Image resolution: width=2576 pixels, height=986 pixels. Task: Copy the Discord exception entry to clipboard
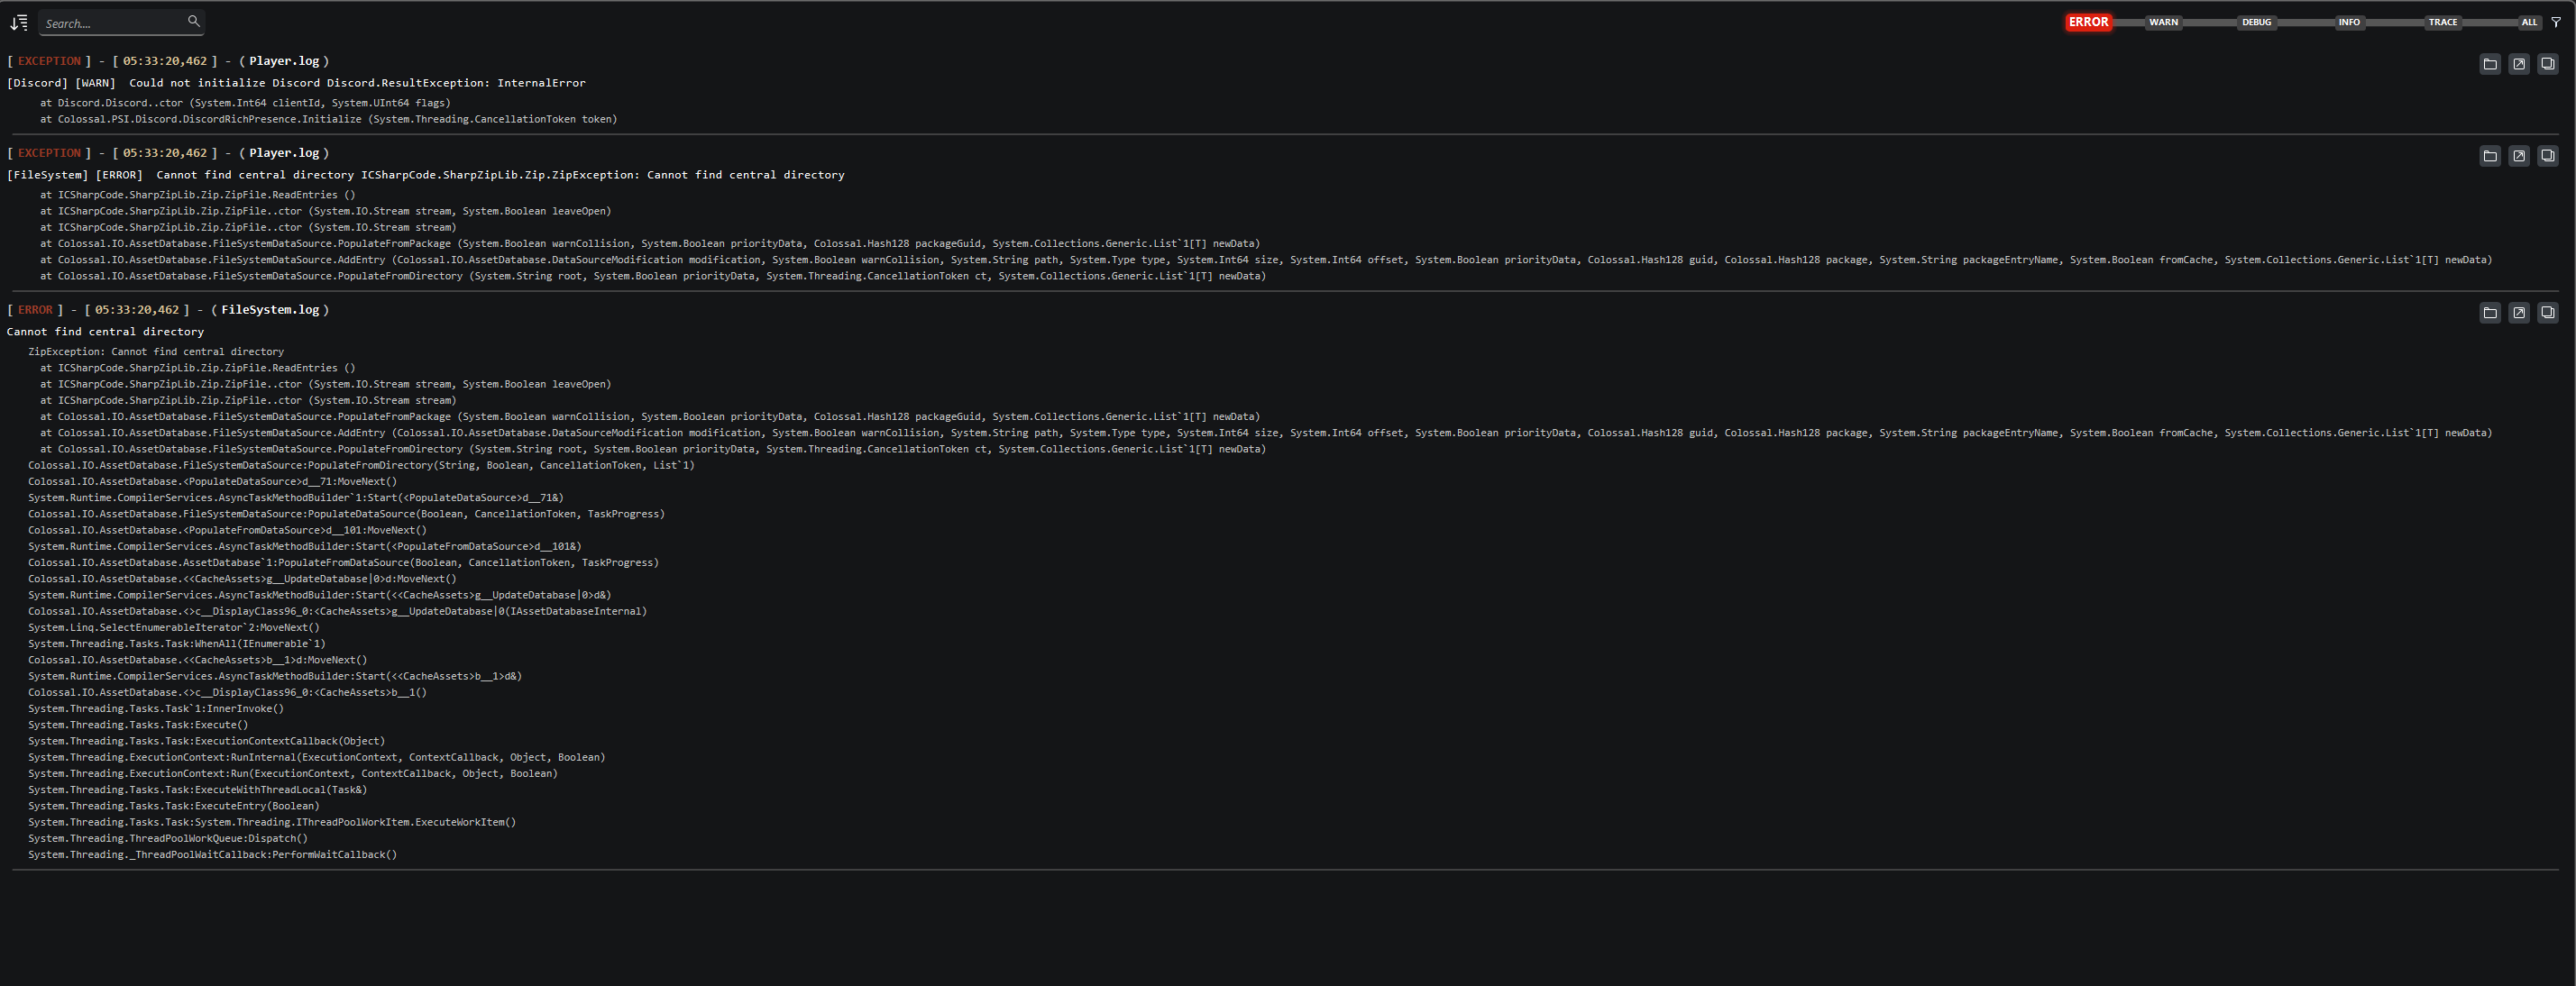(2547, 63)
